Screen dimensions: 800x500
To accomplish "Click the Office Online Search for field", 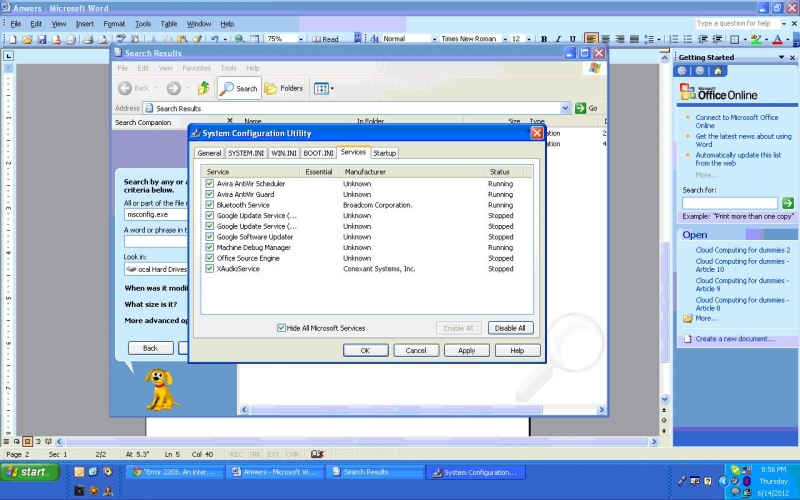I will click(x=729, y=203).
